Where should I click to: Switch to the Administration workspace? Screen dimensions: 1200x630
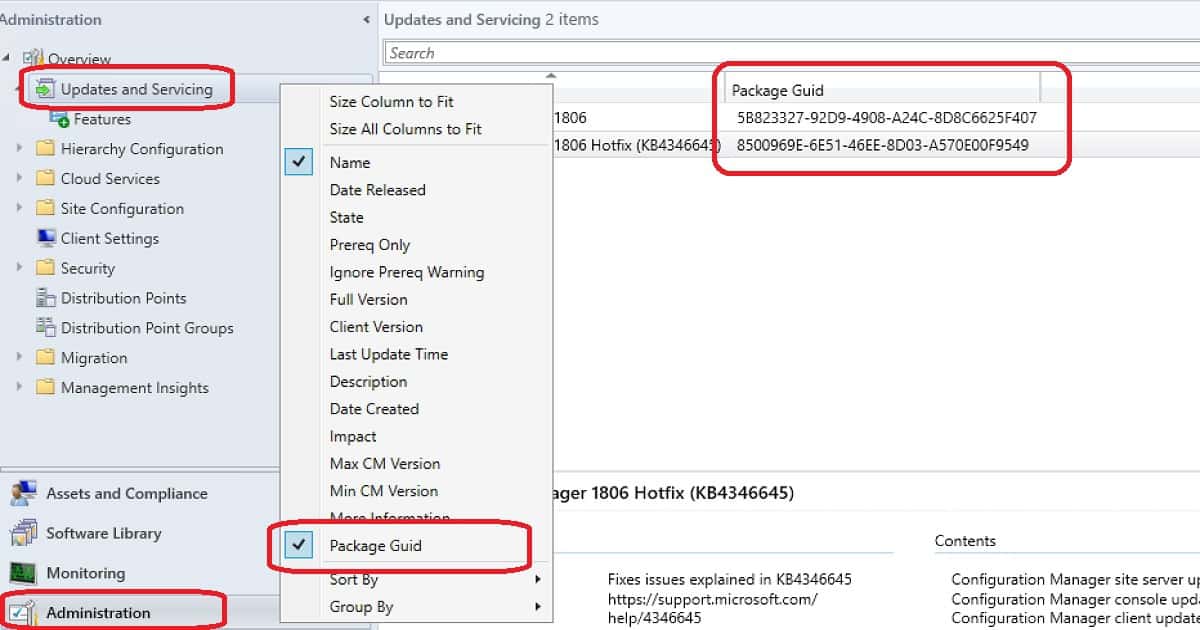pos(98,612)
